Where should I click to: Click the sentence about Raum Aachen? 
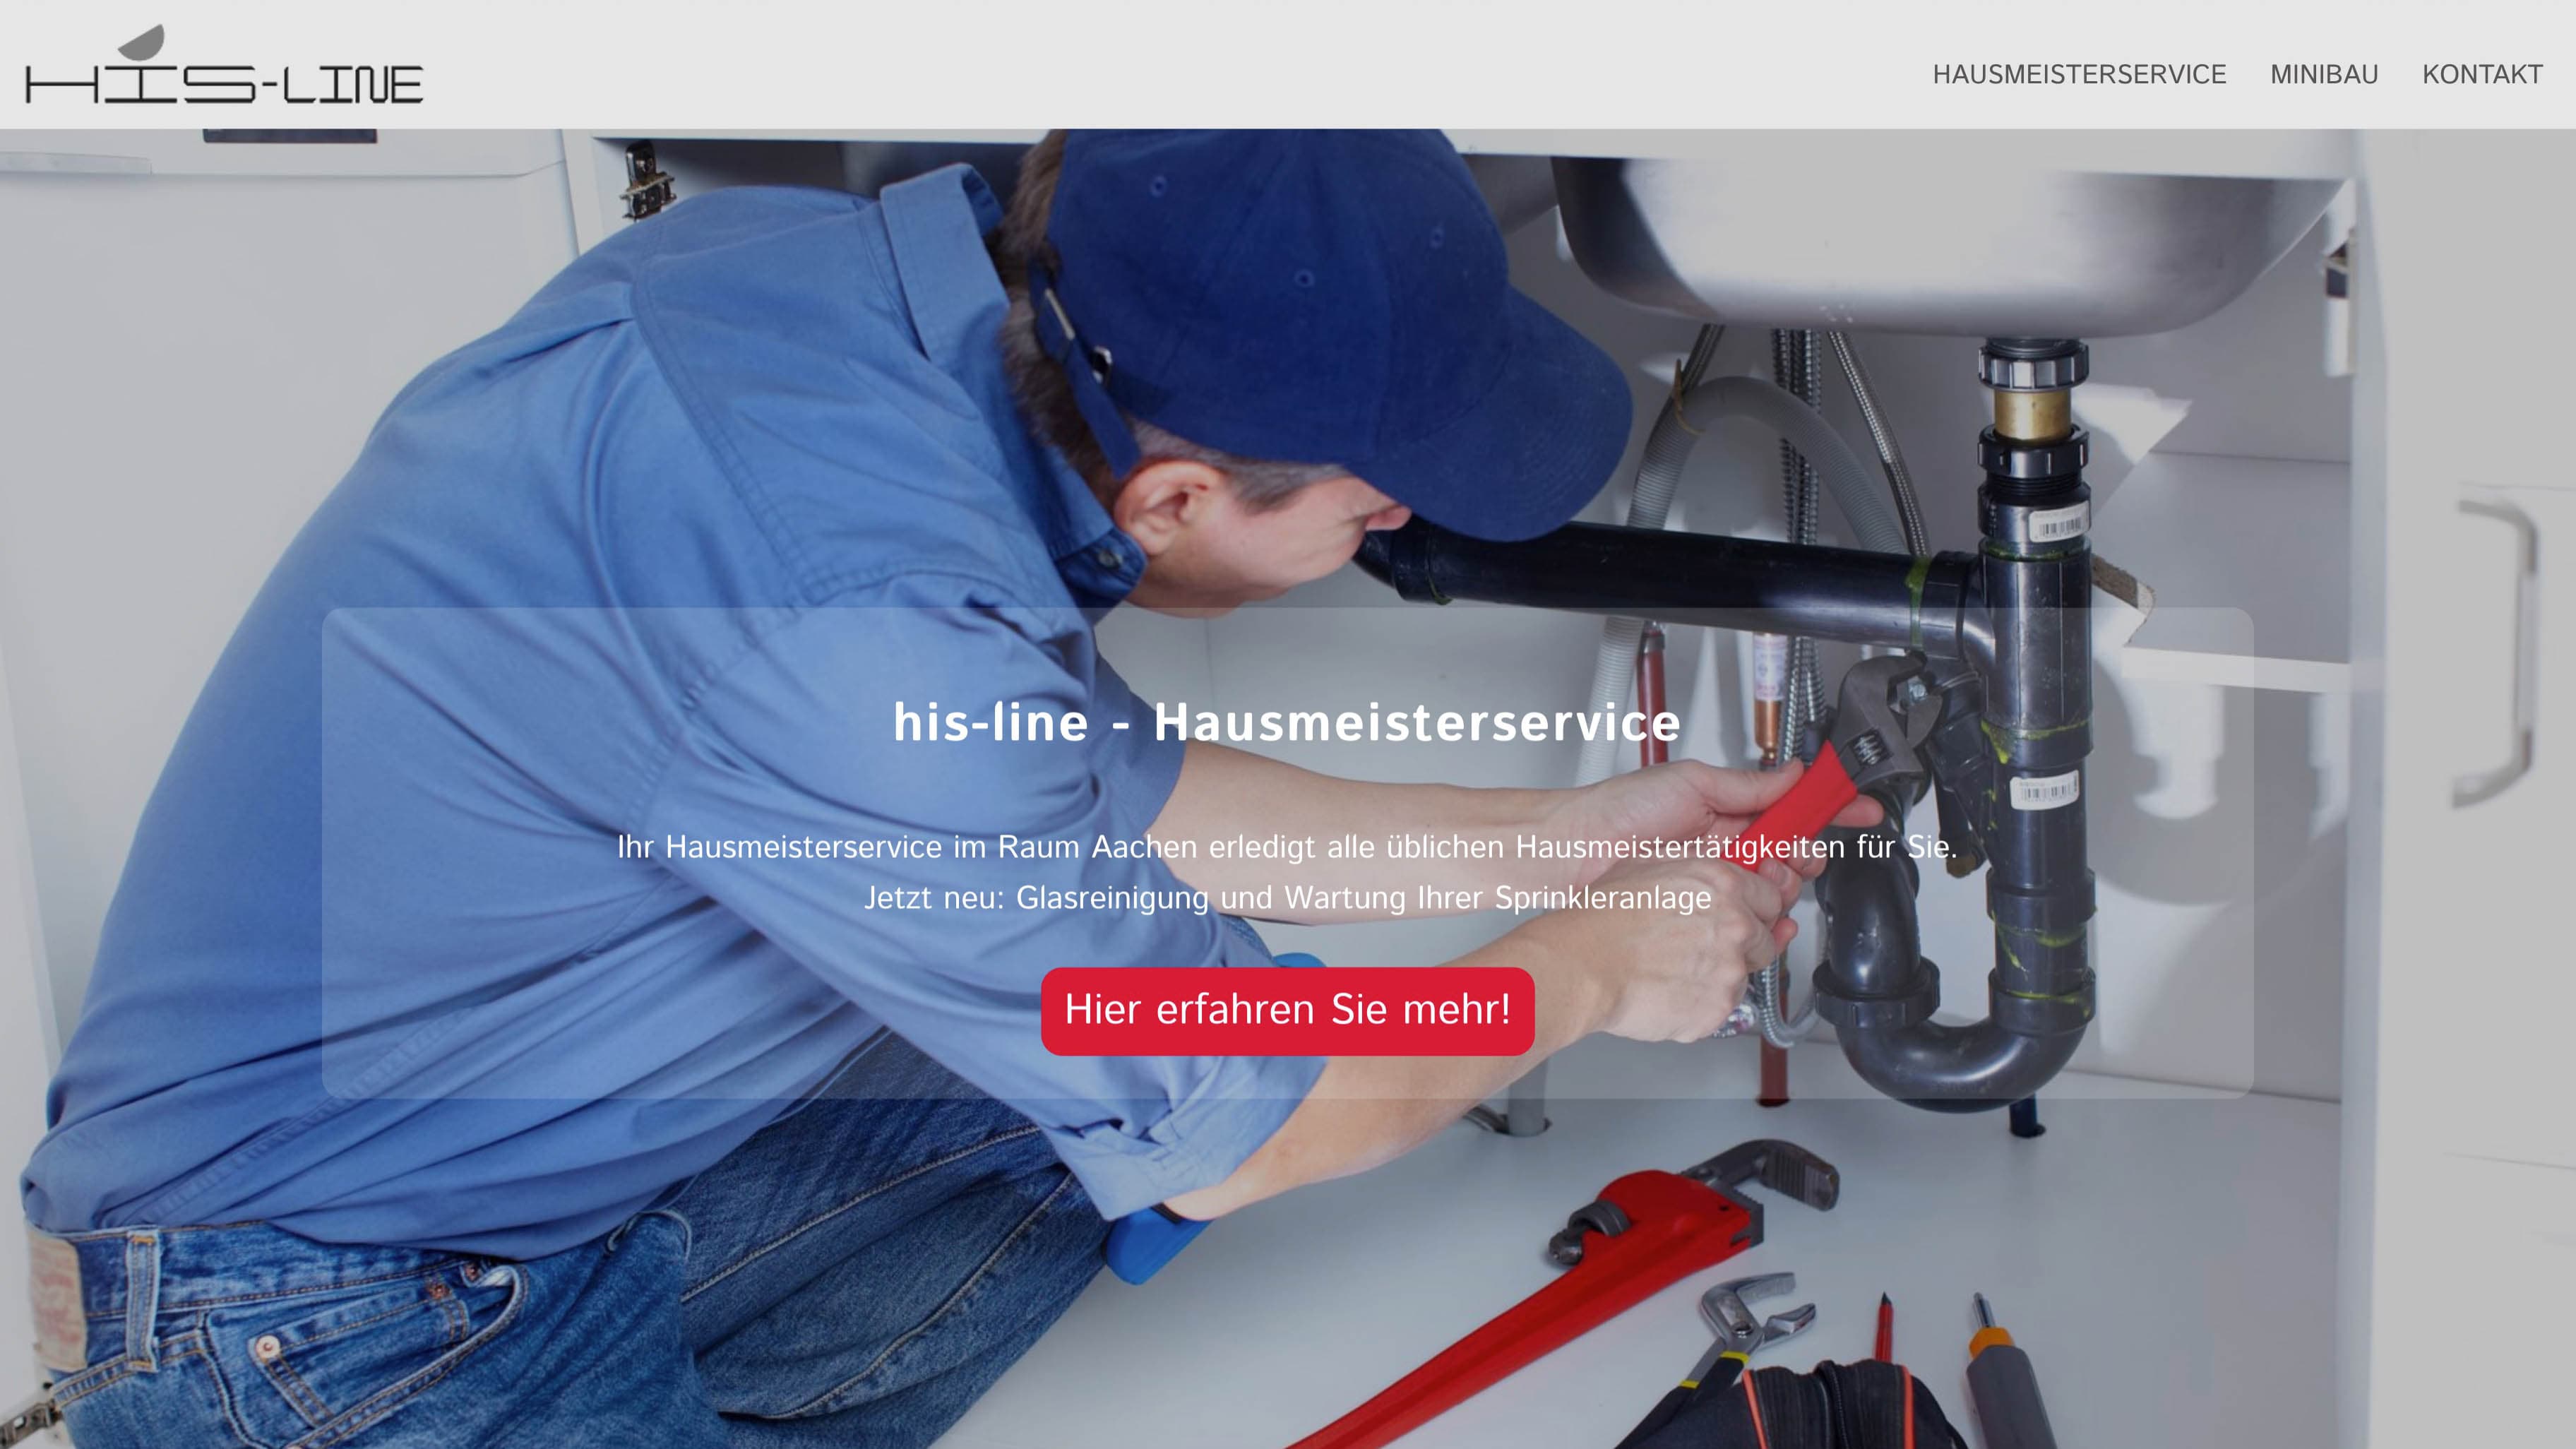(x=1287, y=847)
